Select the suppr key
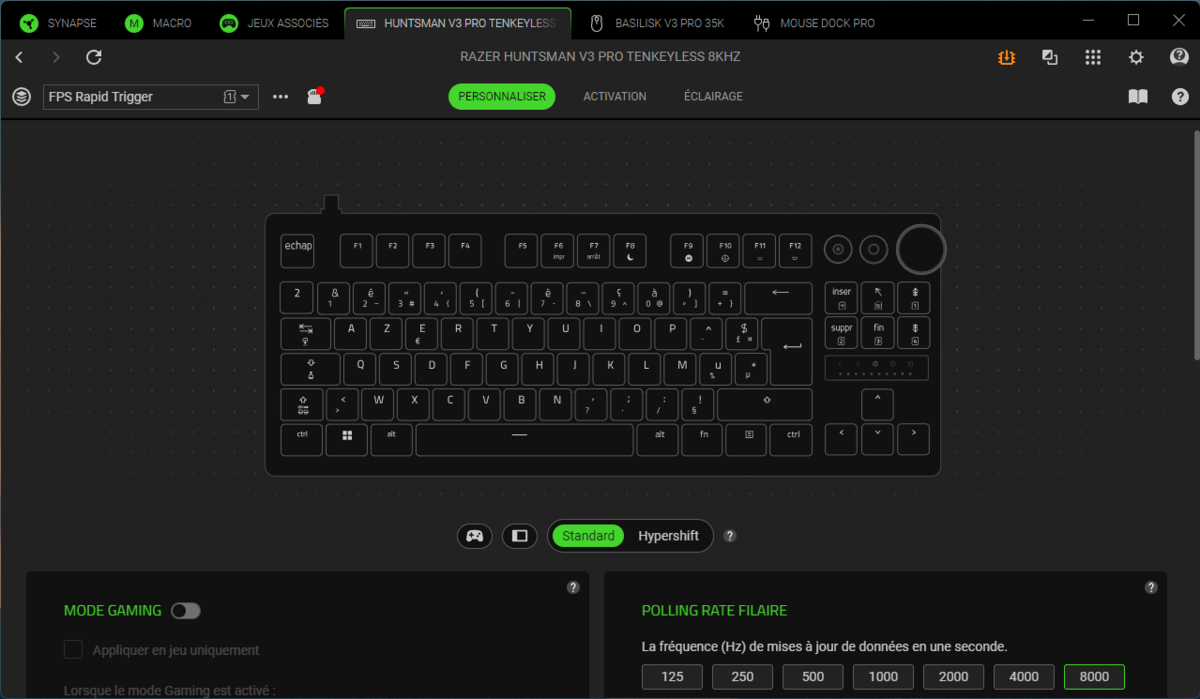 coord(841,332)
